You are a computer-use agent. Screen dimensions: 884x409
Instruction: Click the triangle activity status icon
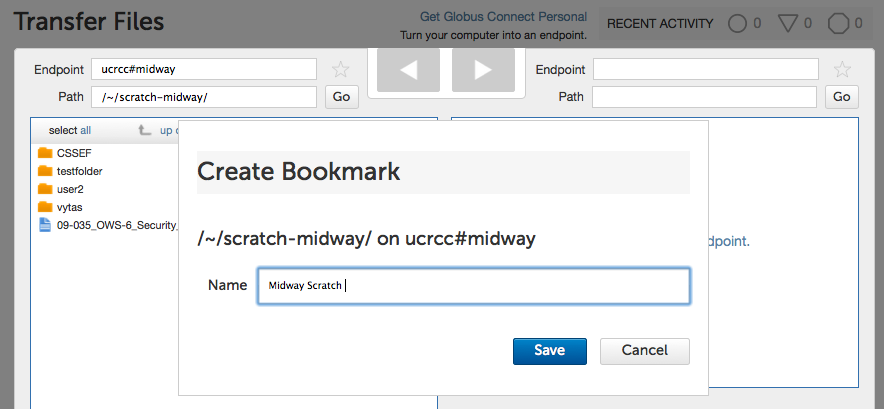787,24
